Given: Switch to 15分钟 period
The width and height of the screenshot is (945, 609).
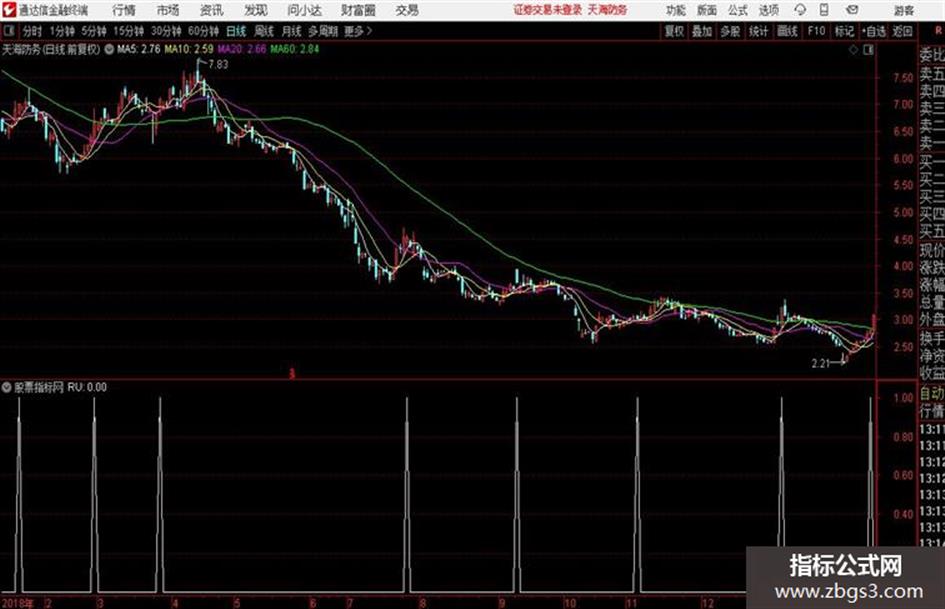Looking at the screenshot, I should coord(128,31).
